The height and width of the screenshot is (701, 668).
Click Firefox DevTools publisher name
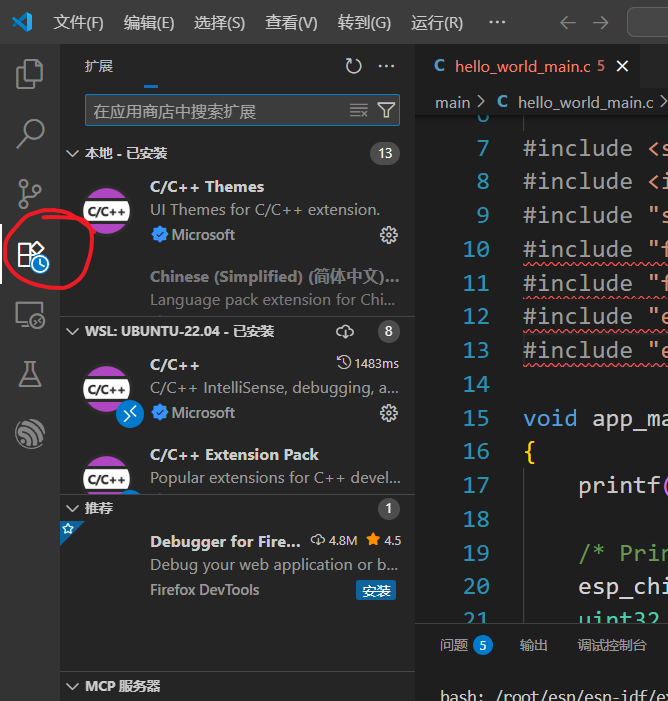tap(205, 590)
